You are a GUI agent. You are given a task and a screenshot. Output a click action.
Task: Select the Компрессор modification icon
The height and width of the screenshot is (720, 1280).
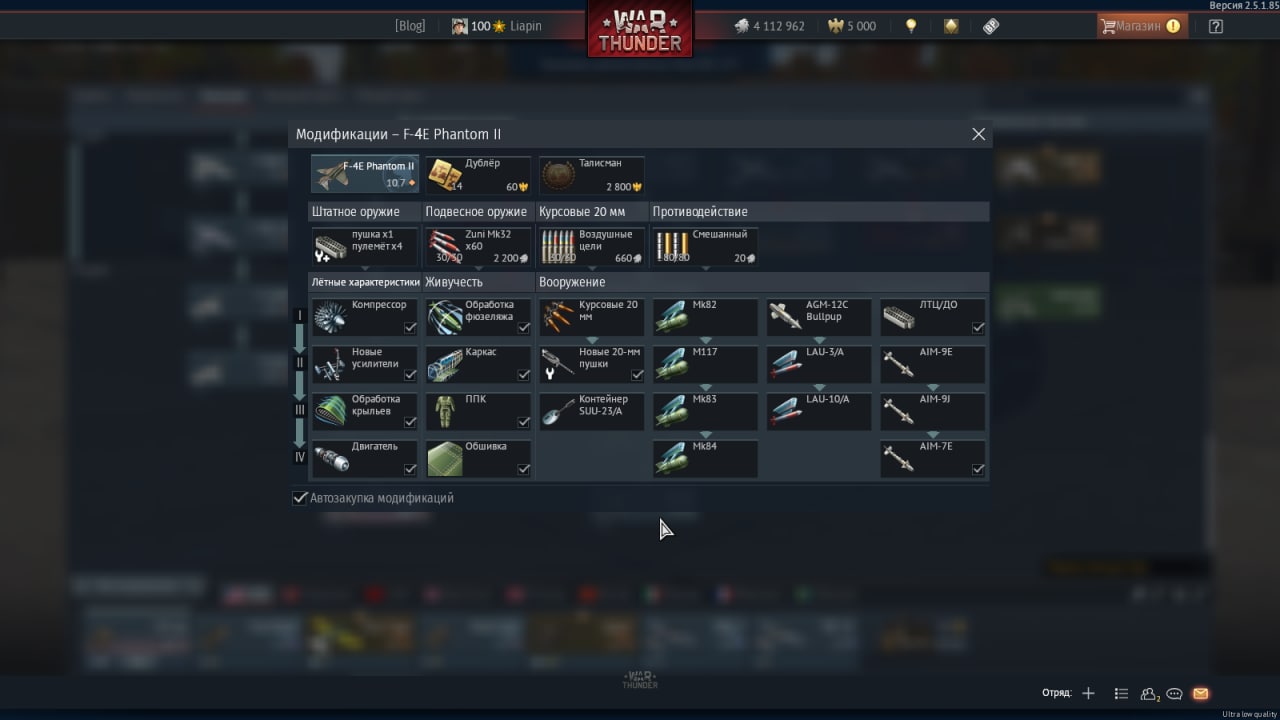point(331,318)
